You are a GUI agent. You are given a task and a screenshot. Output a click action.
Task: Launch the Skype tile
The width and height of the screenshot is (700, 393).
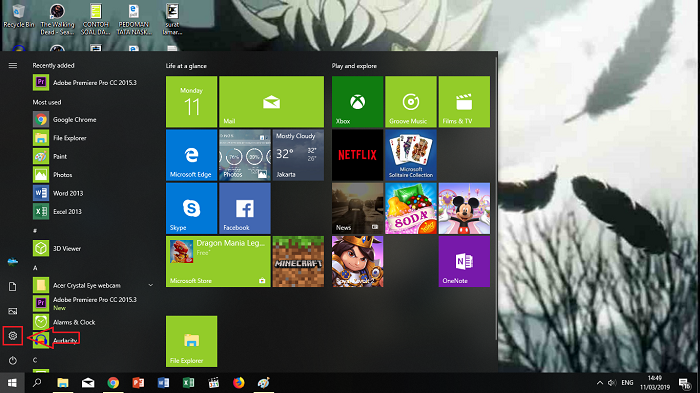(x=192, y=208)
